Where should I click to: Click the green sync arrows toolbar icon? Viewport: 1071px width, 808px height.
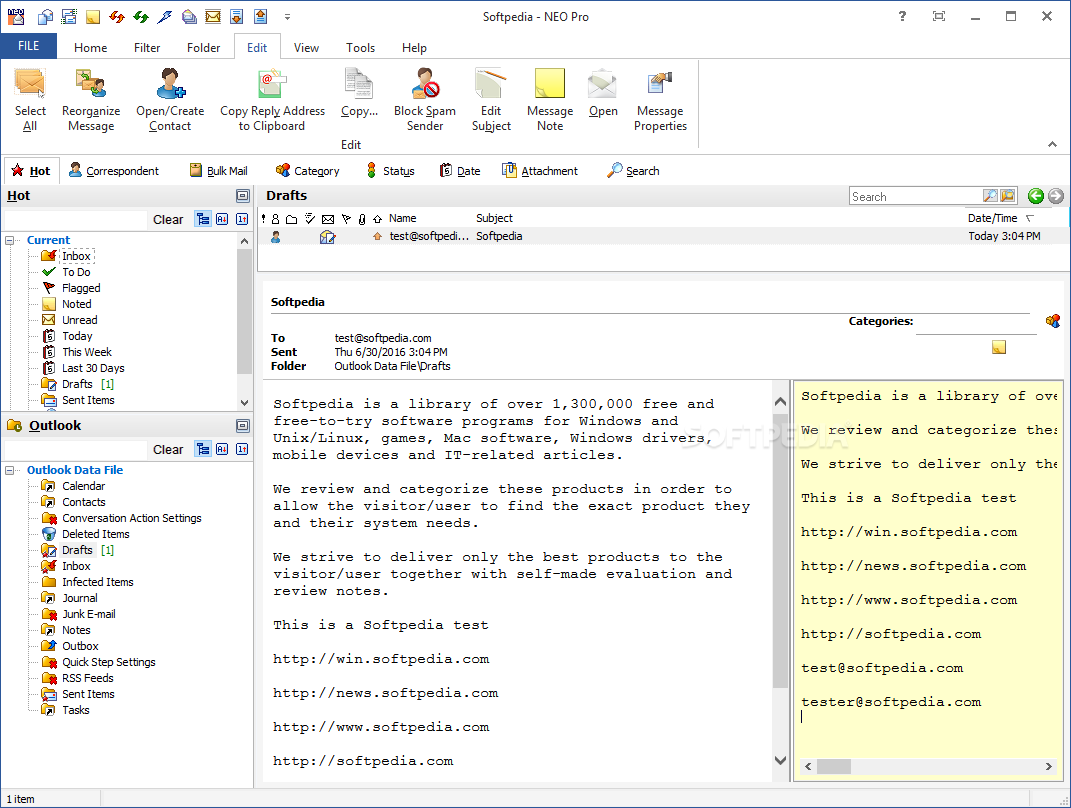(141, 16)
